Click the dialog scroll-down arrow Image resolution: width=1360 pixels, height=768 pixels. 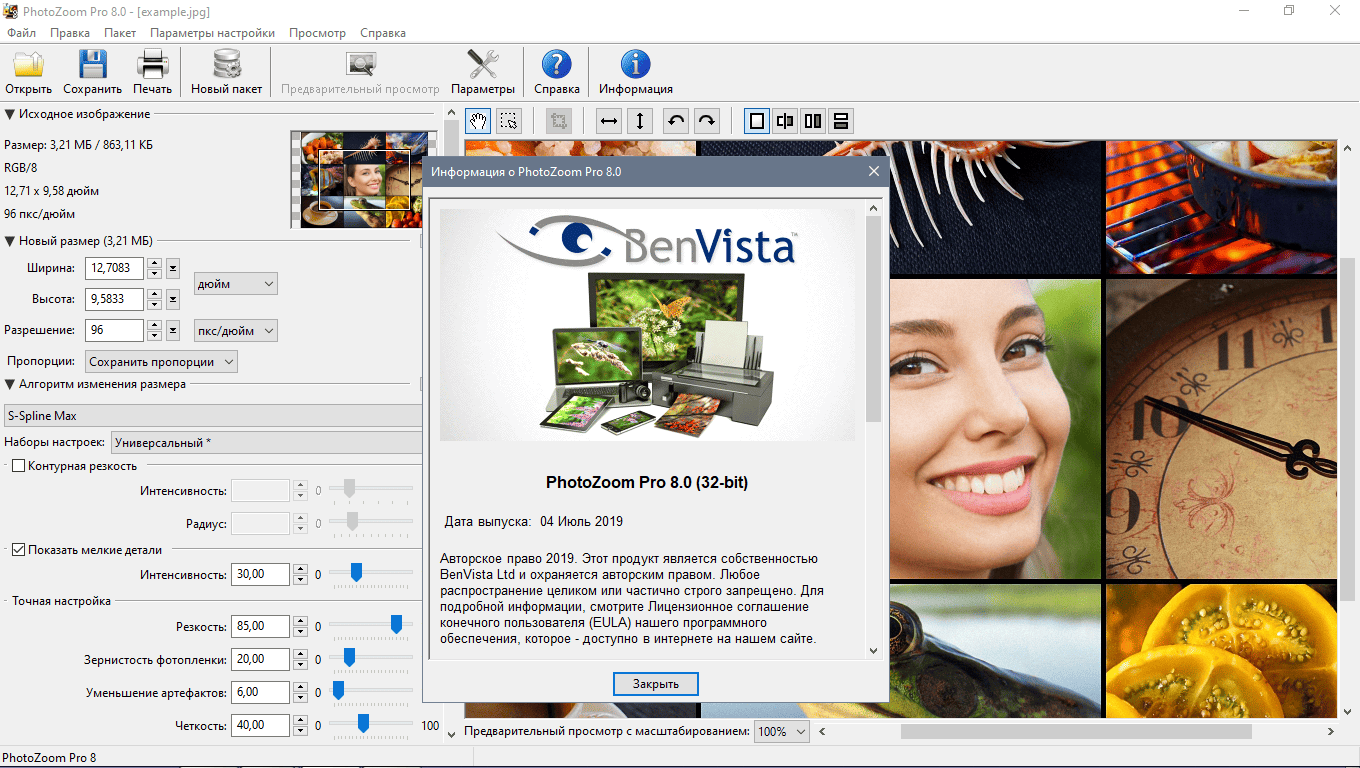coord(873,650)
